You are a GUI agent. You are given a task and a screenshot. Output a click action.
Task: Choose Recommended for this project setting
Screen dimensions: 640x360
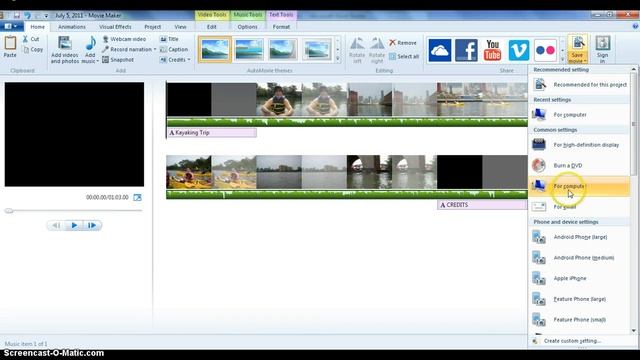(x=579, y=84)
